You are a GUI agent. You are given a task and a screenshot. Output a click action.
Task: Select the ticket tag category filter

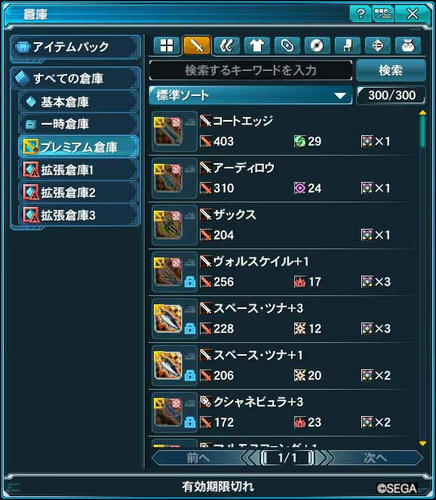click(x=287, y=45)
